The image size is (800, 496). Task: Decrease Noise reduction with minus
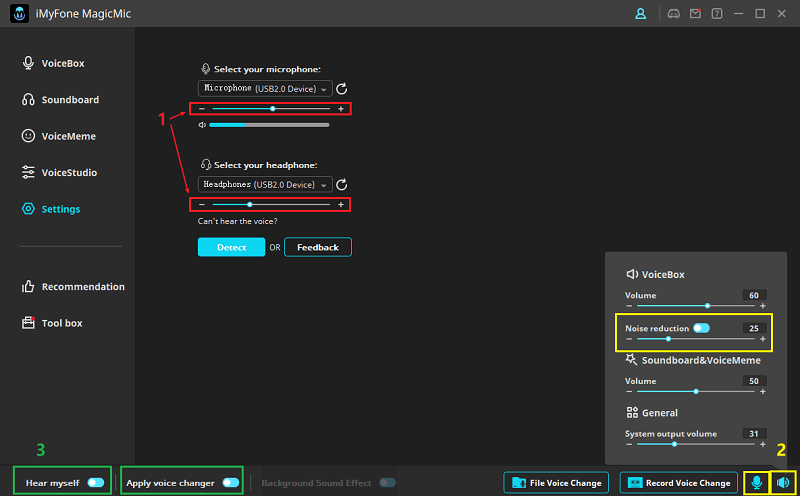click(629, 339)
